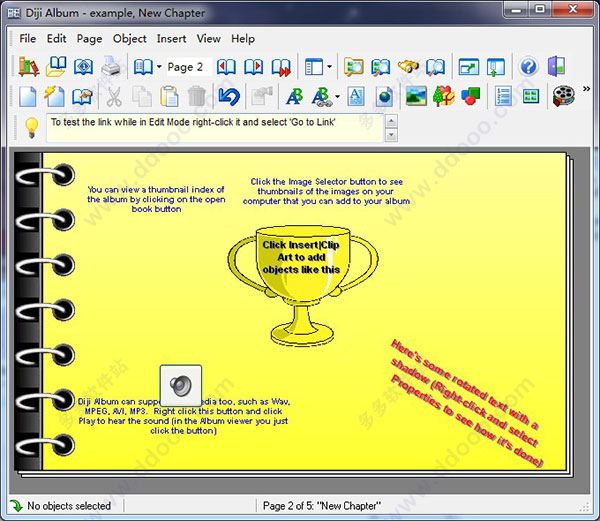Open album properties book icon
The image size is (600, 521).
83,67
